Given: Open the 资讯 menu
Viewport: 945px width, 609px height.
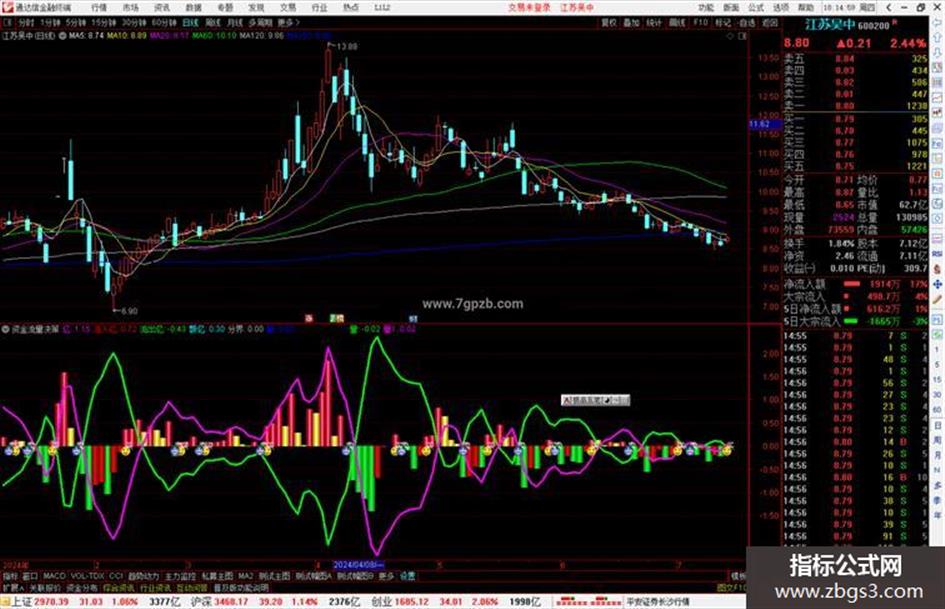Looking at the screenshot, I should click(x=162, y=8).
